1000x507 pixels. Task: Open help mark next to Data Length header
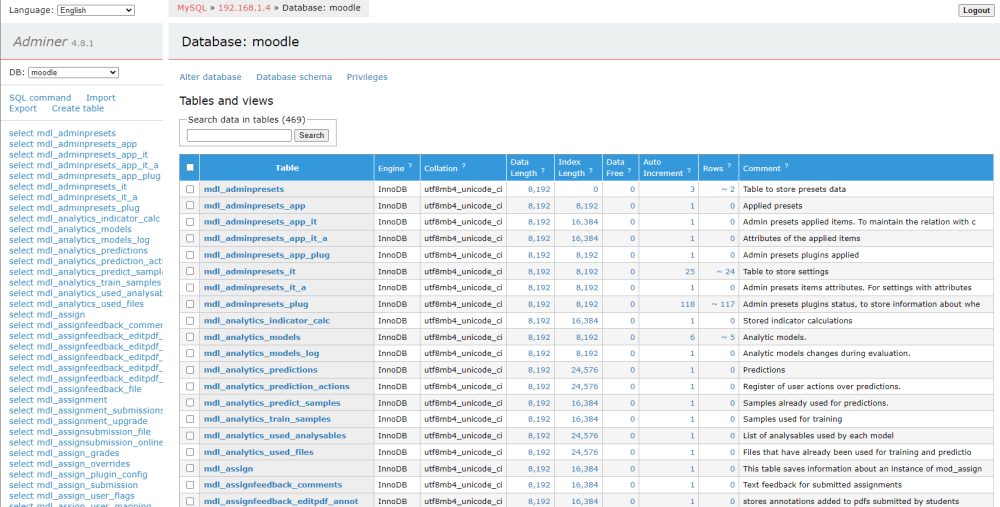click(x=543, y=170)
